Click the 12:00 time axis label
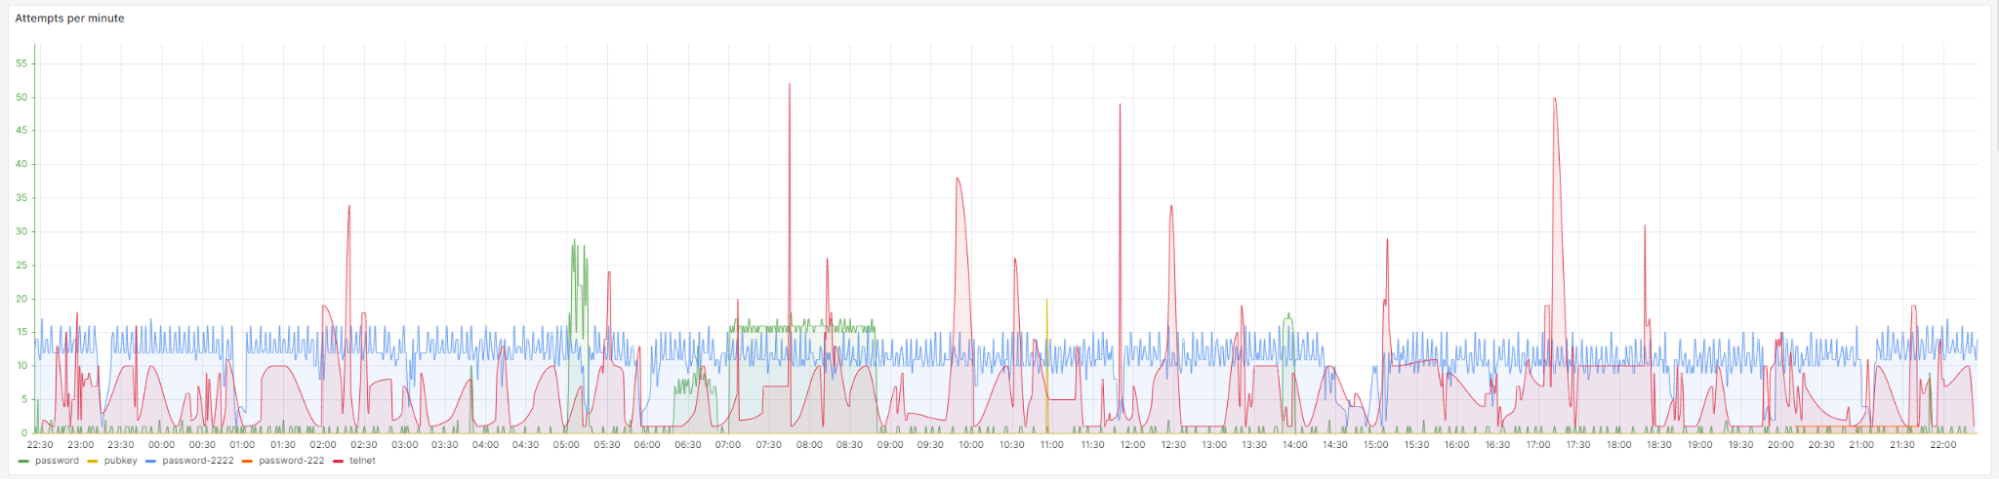The width and height of the screenshot is (1999, 480). point(1132,445)
